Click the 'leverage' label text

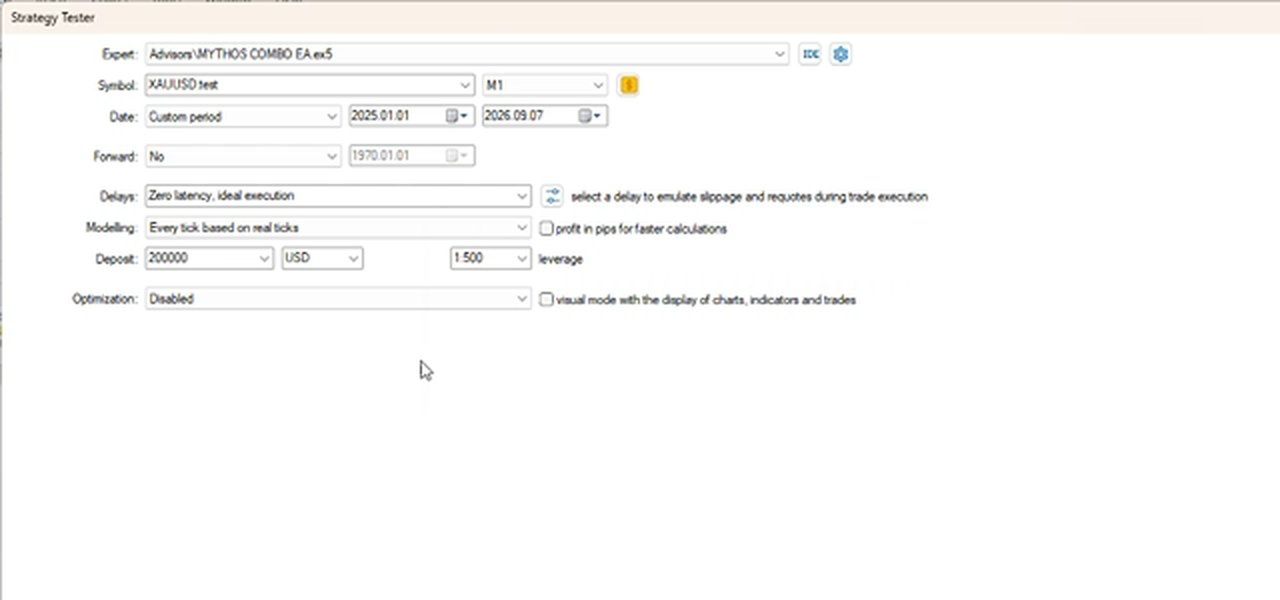click(x=560, y=259)
